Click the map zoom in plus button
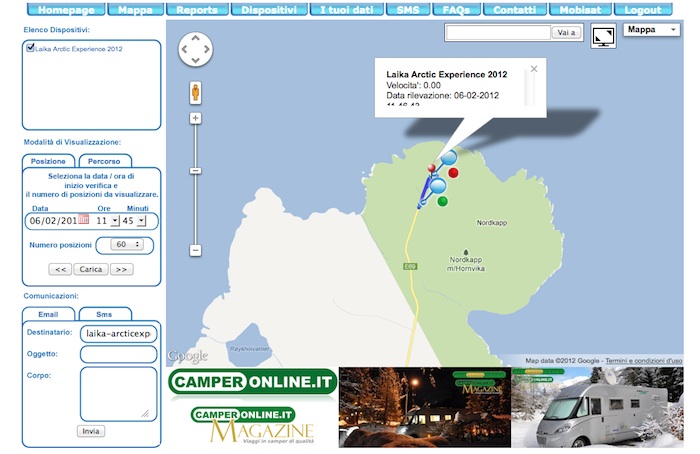The image size is (700, 454). point(196,118)
